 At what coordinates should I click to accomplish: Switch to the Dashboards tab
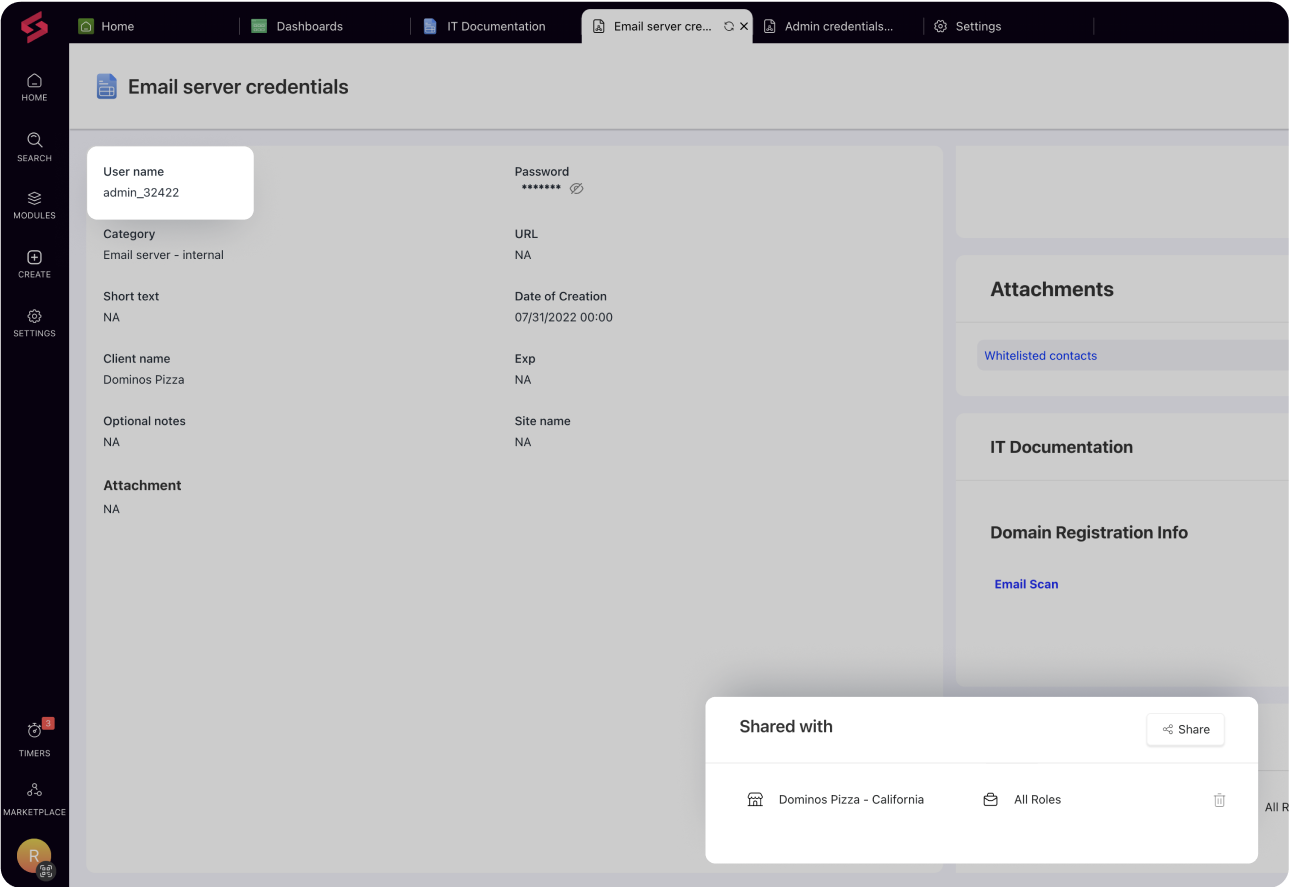click(x=309, y=26)
